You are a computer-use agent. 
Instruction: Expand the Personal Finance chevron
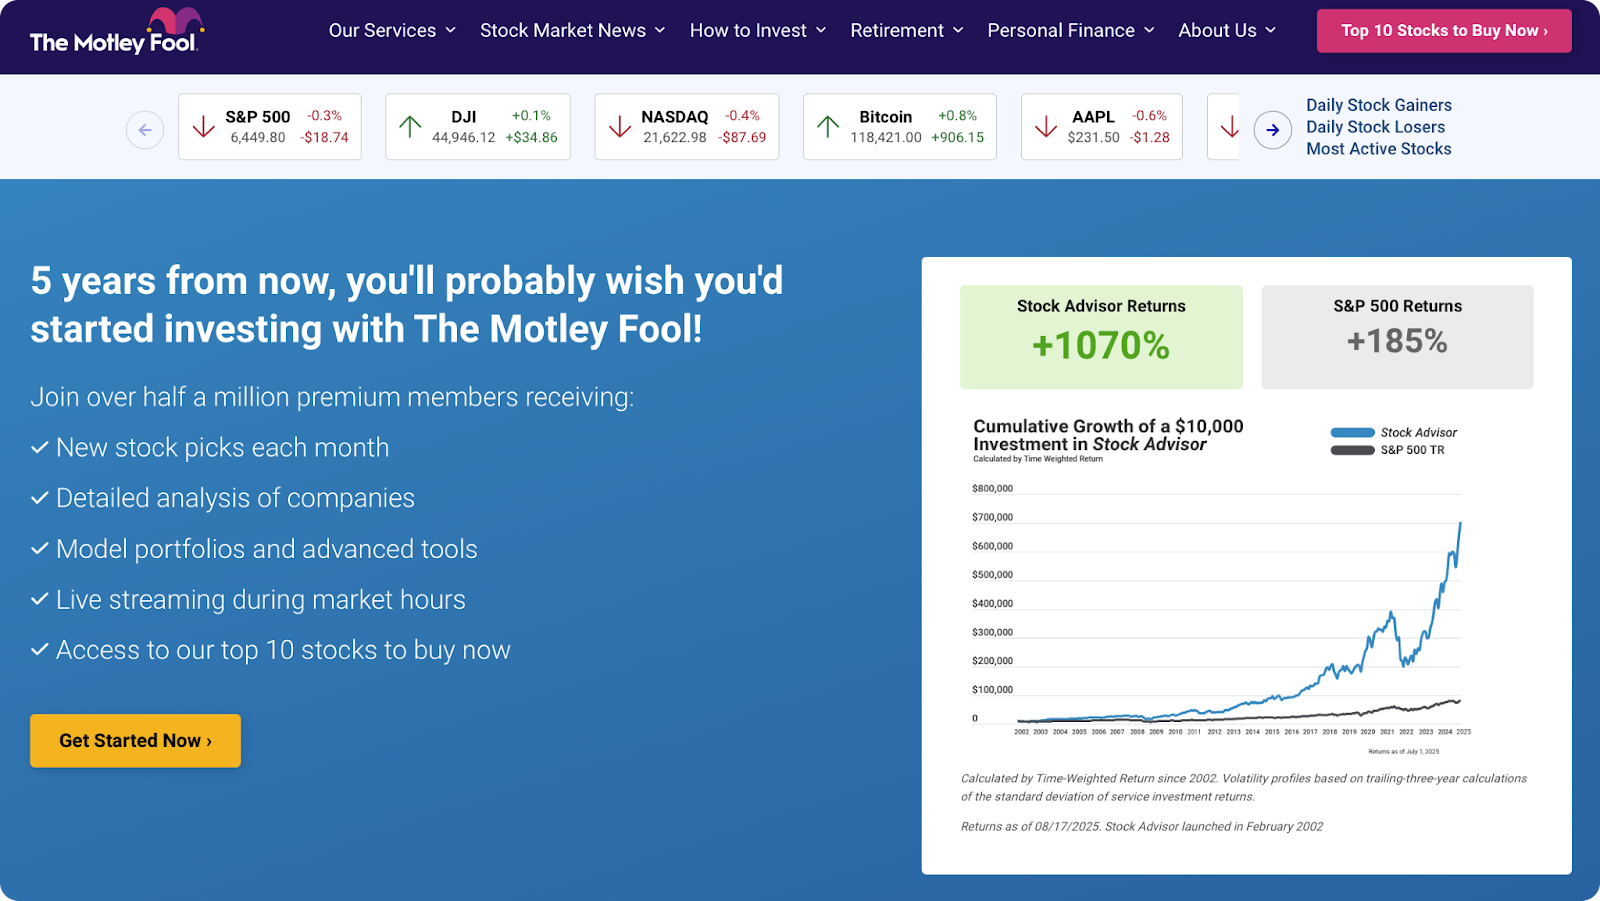tap(1149, 31)
